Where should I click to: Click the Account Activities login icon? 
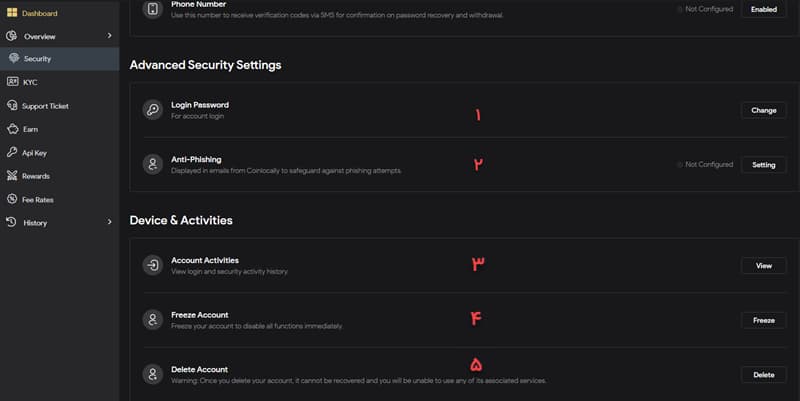pos(152,265)
